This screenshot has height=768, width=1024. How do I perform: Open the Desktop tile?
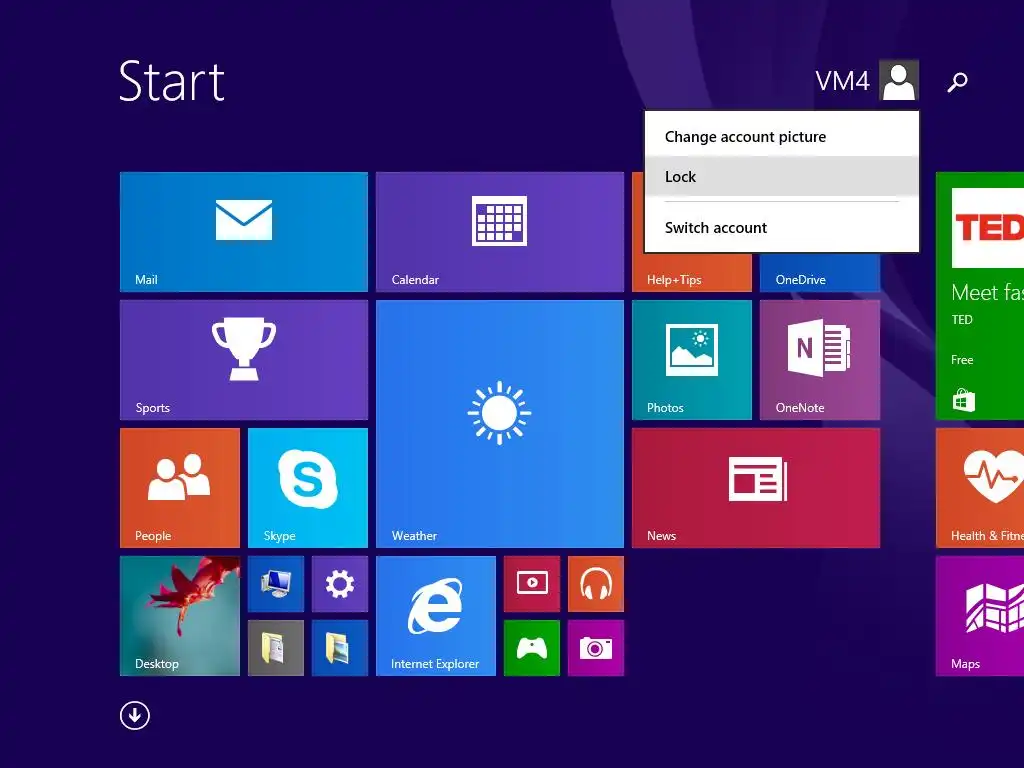pyautogui.click(x=180, y=616)
